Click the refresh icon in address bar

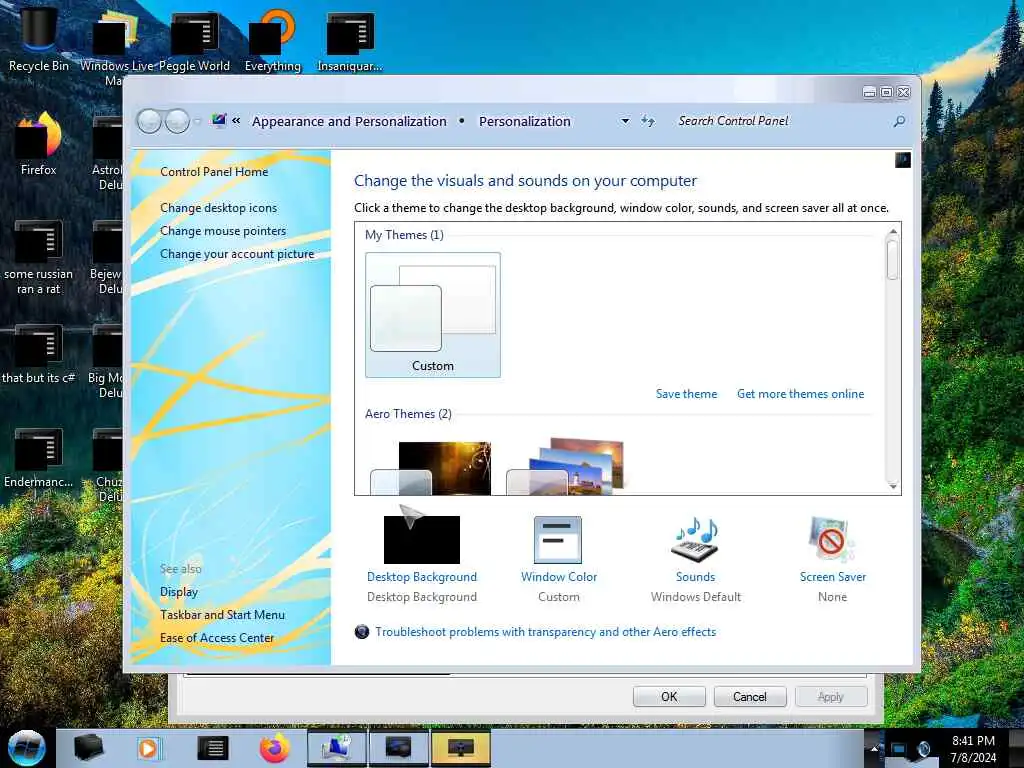pos(647,121)
